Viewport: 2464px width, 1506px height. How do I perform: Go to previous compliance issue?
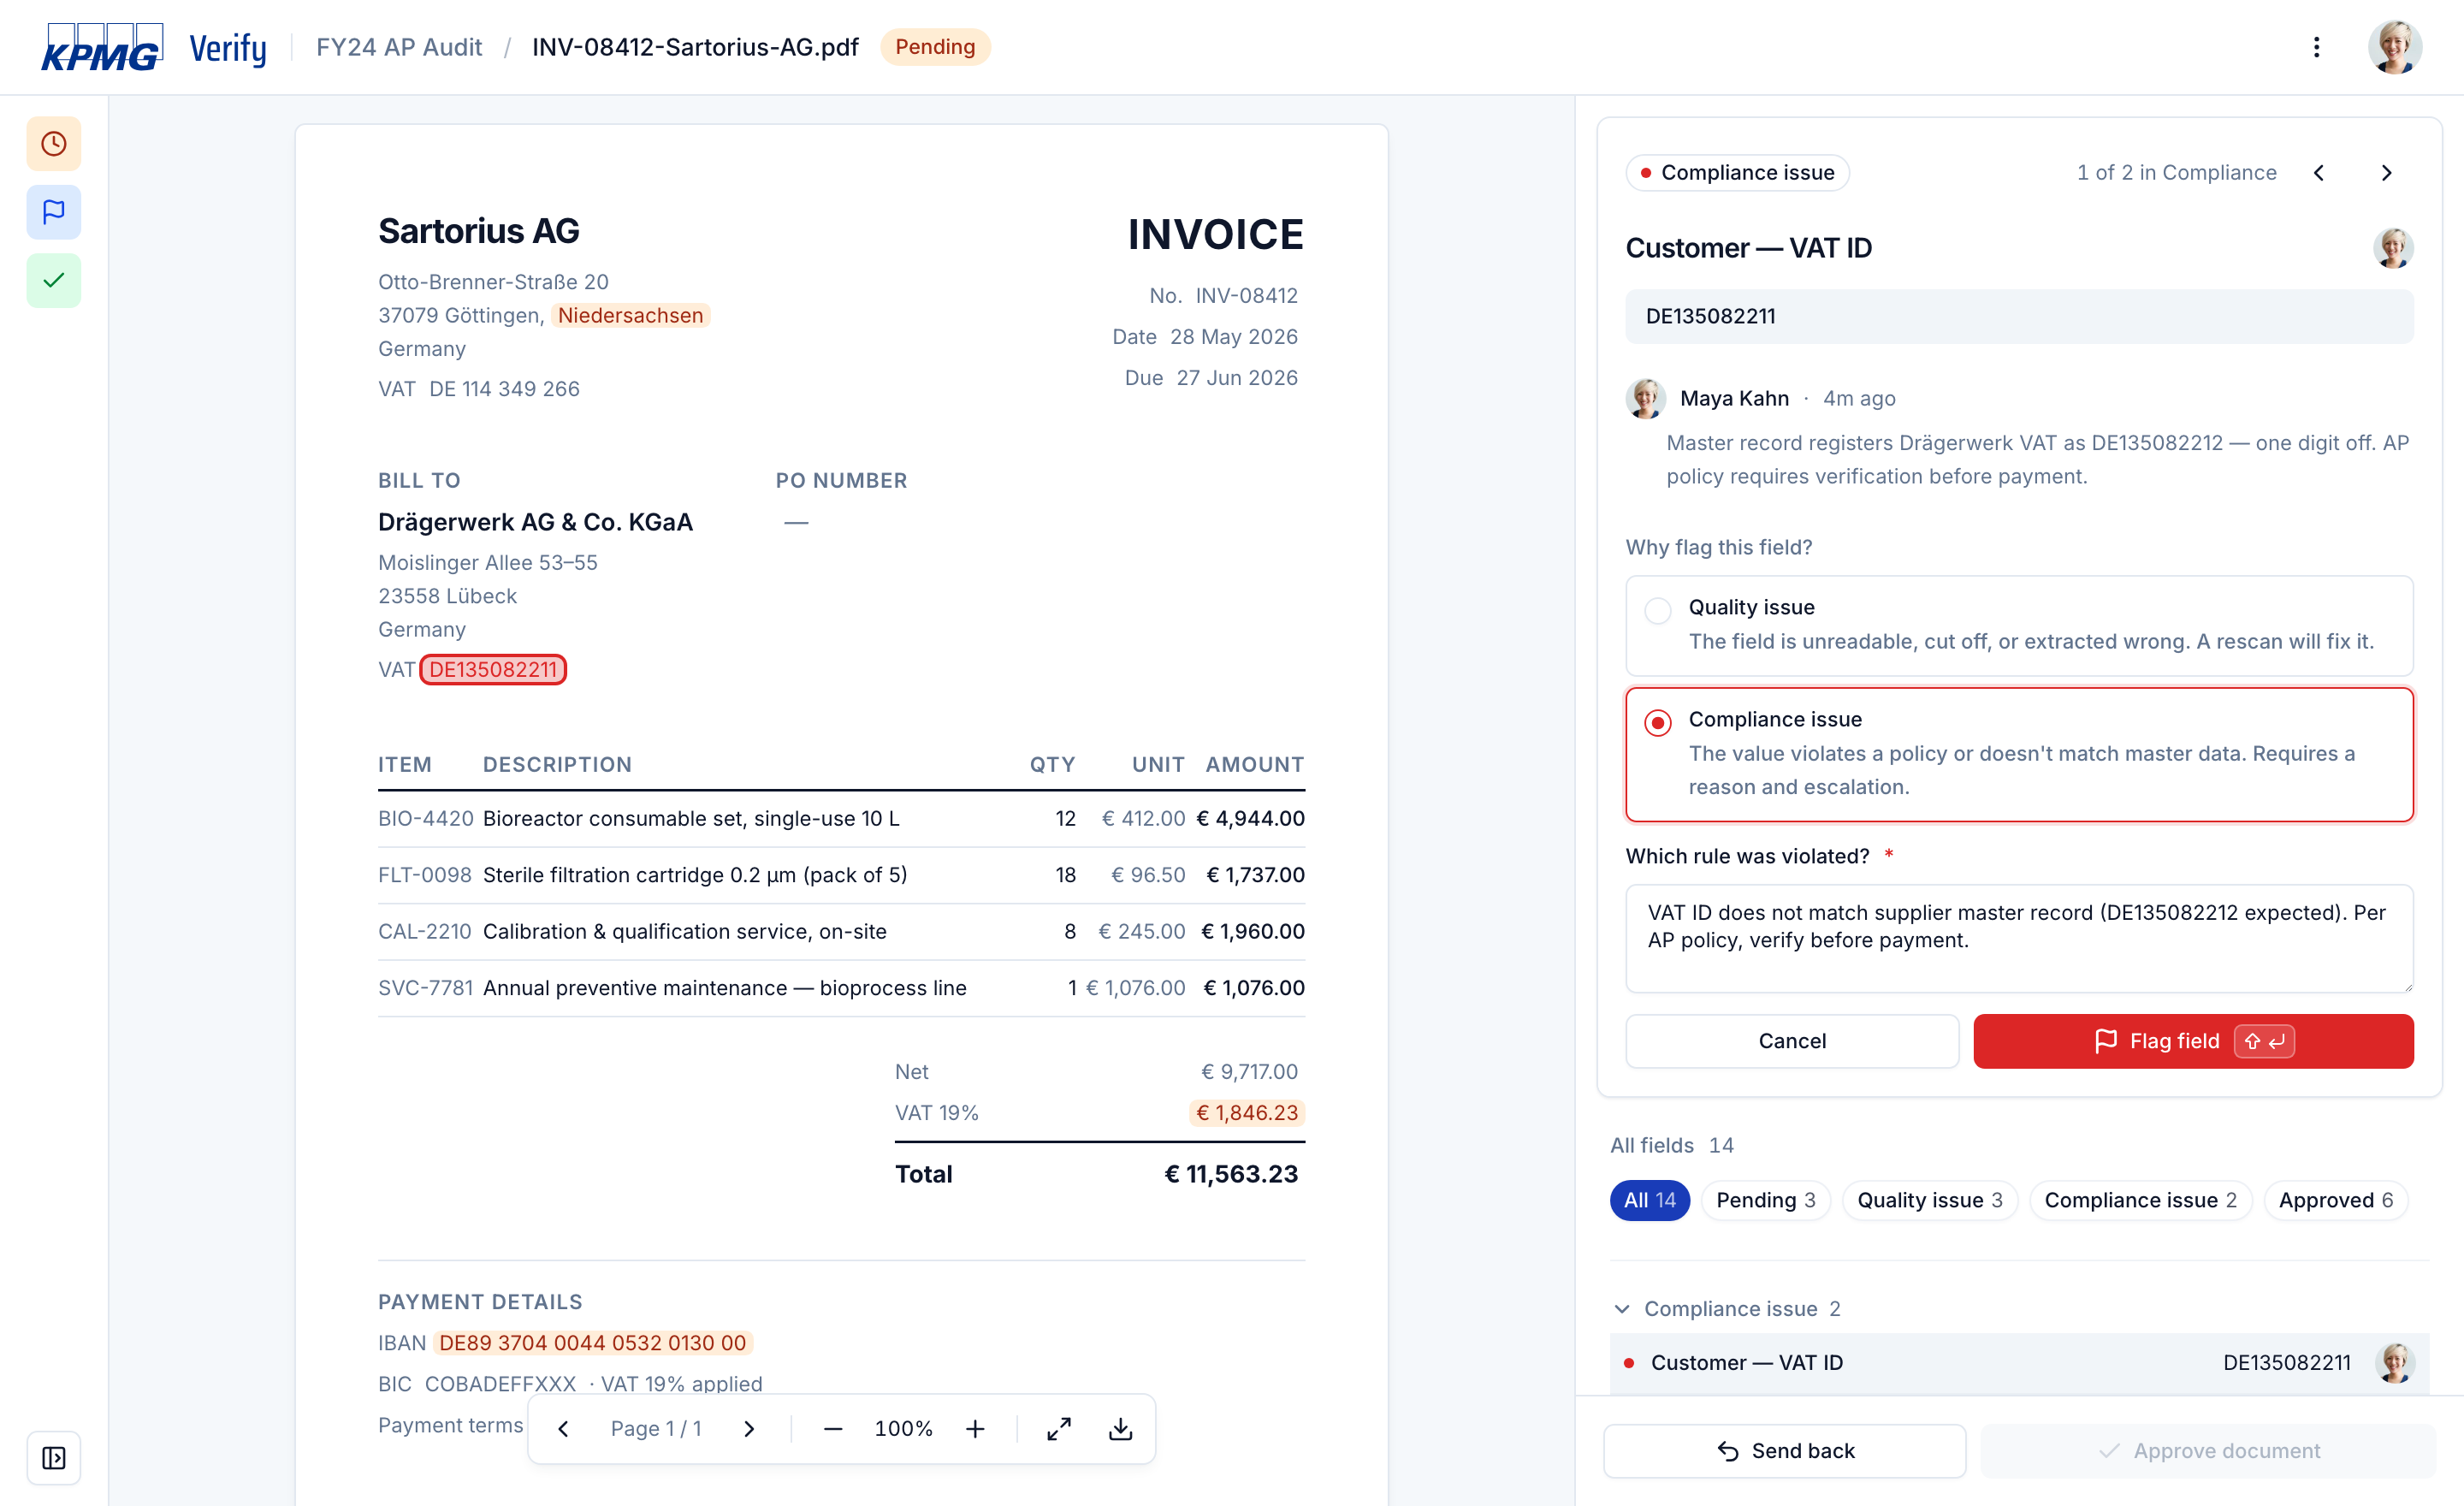tap(2319, 173)
